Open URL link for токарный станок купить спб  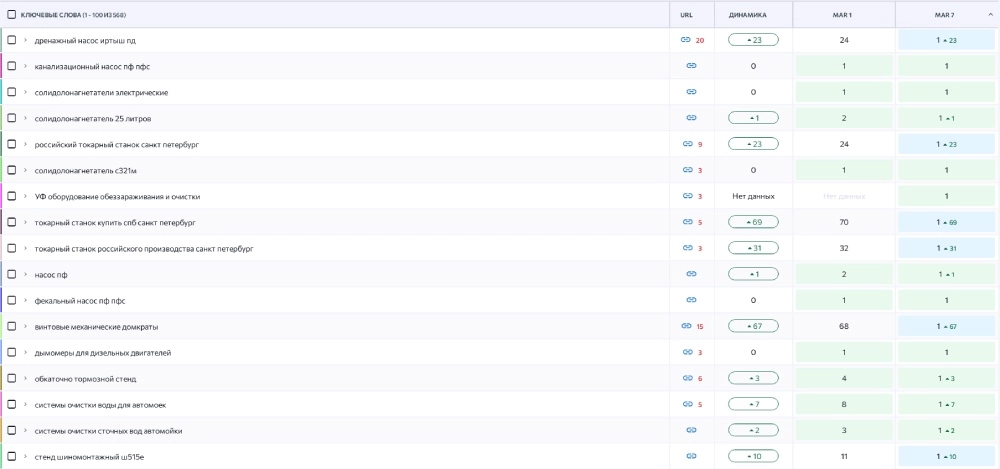688,222
